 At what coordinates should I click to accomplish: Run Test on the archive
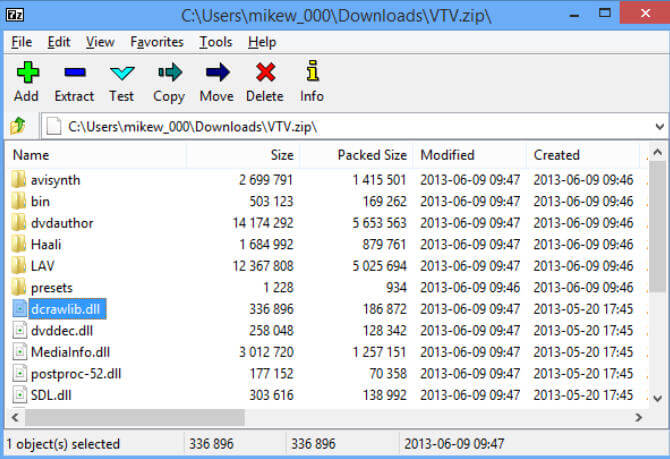click(121, 73)
